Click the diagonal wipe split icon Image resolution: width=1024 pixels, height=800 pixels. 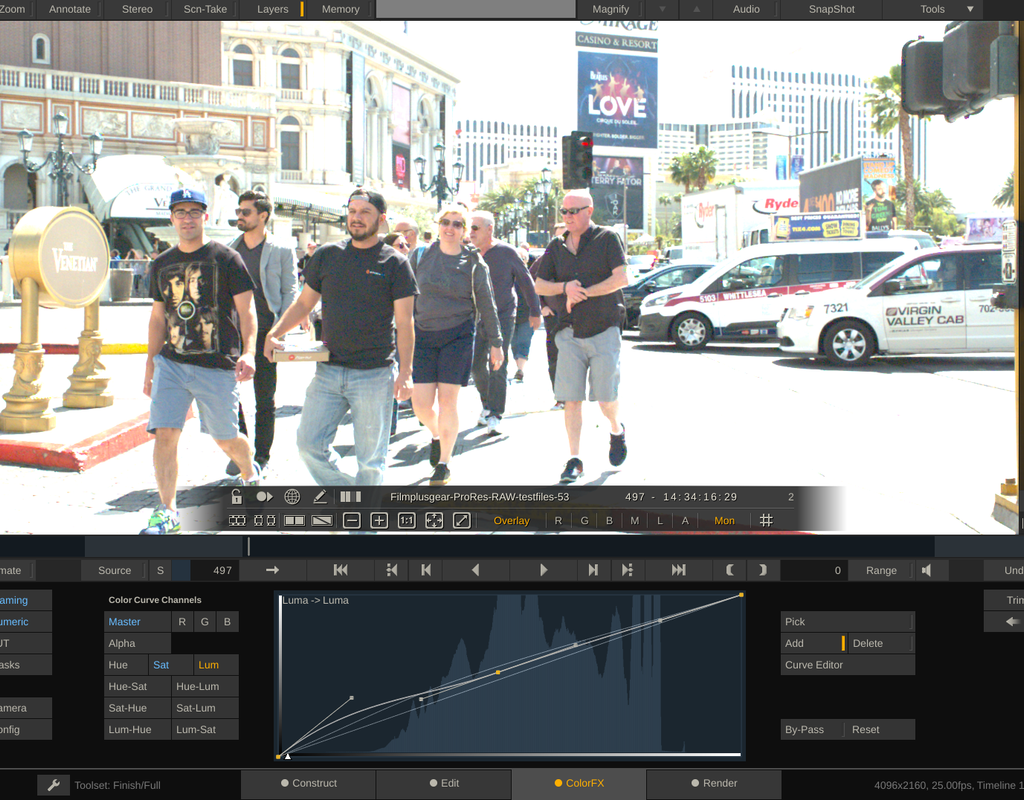coord(322,520)
